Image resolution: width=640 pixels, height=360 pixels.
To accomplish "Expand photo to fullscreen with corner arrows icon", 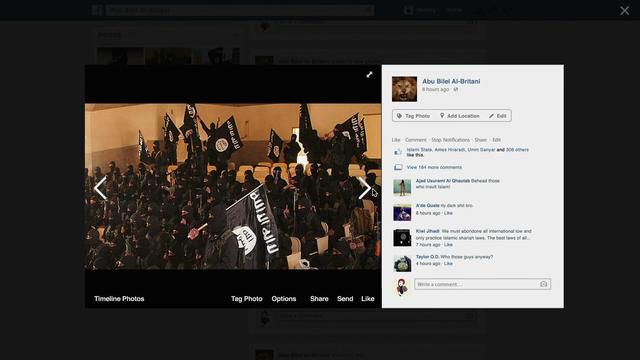I will pos(369,75).
